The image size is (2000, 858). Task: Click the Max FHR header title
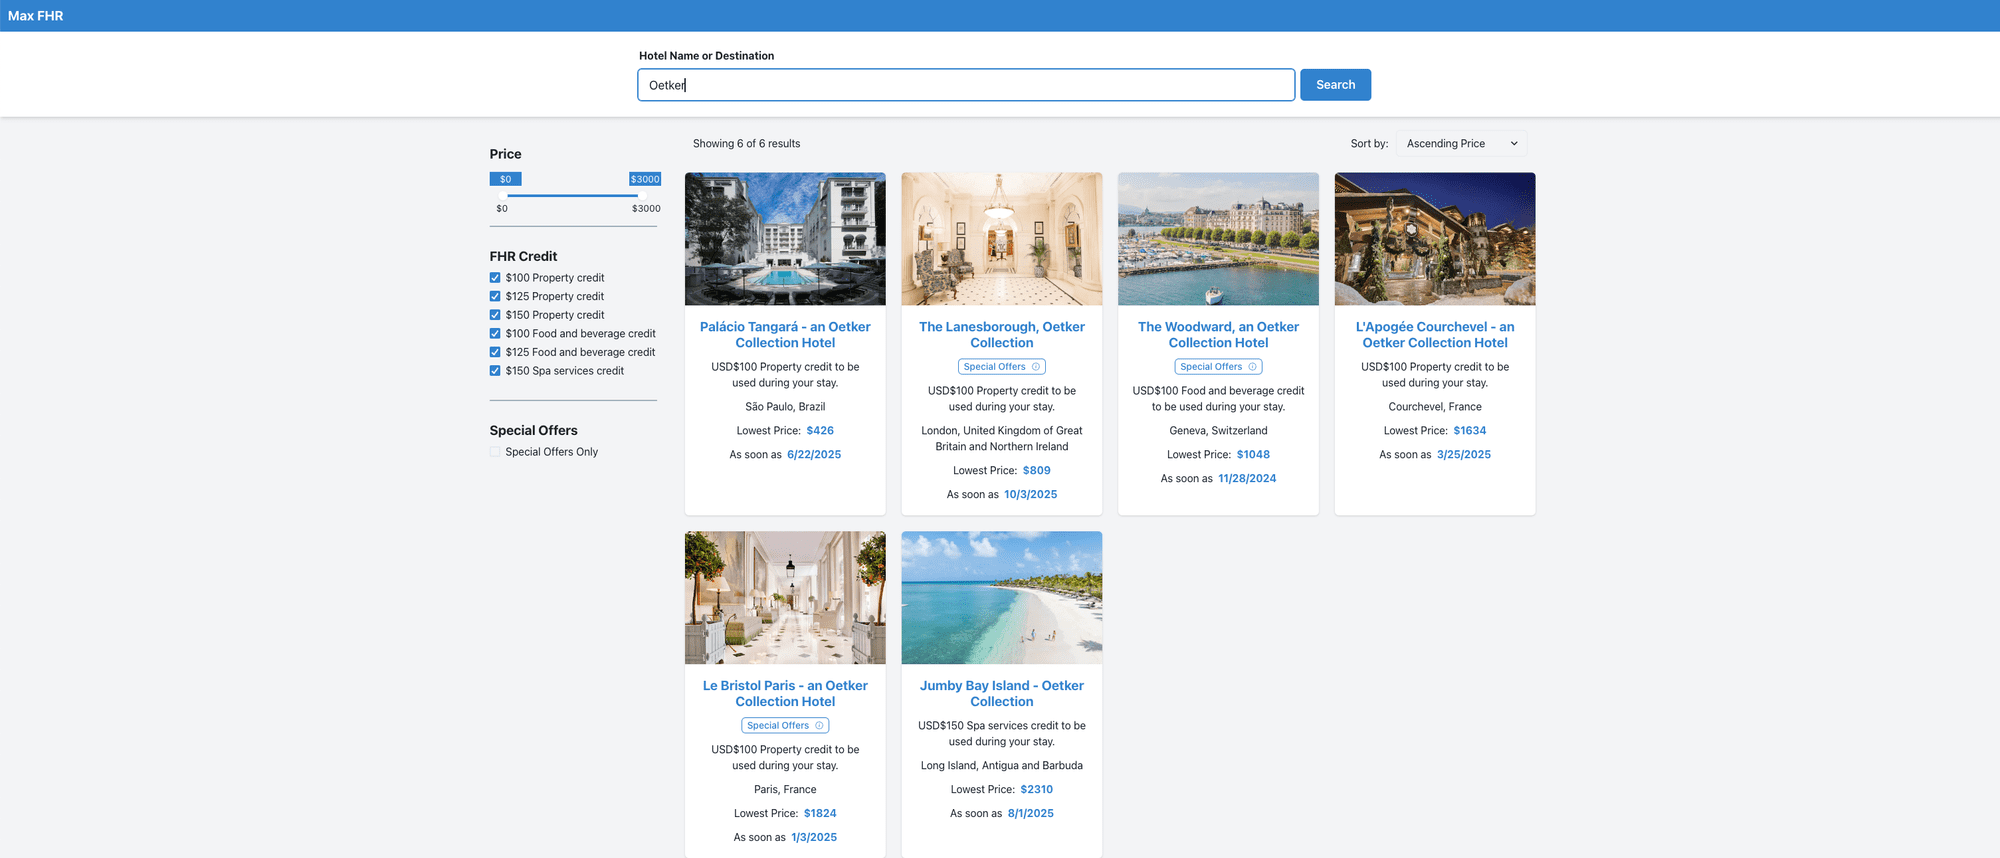[36, 16]
